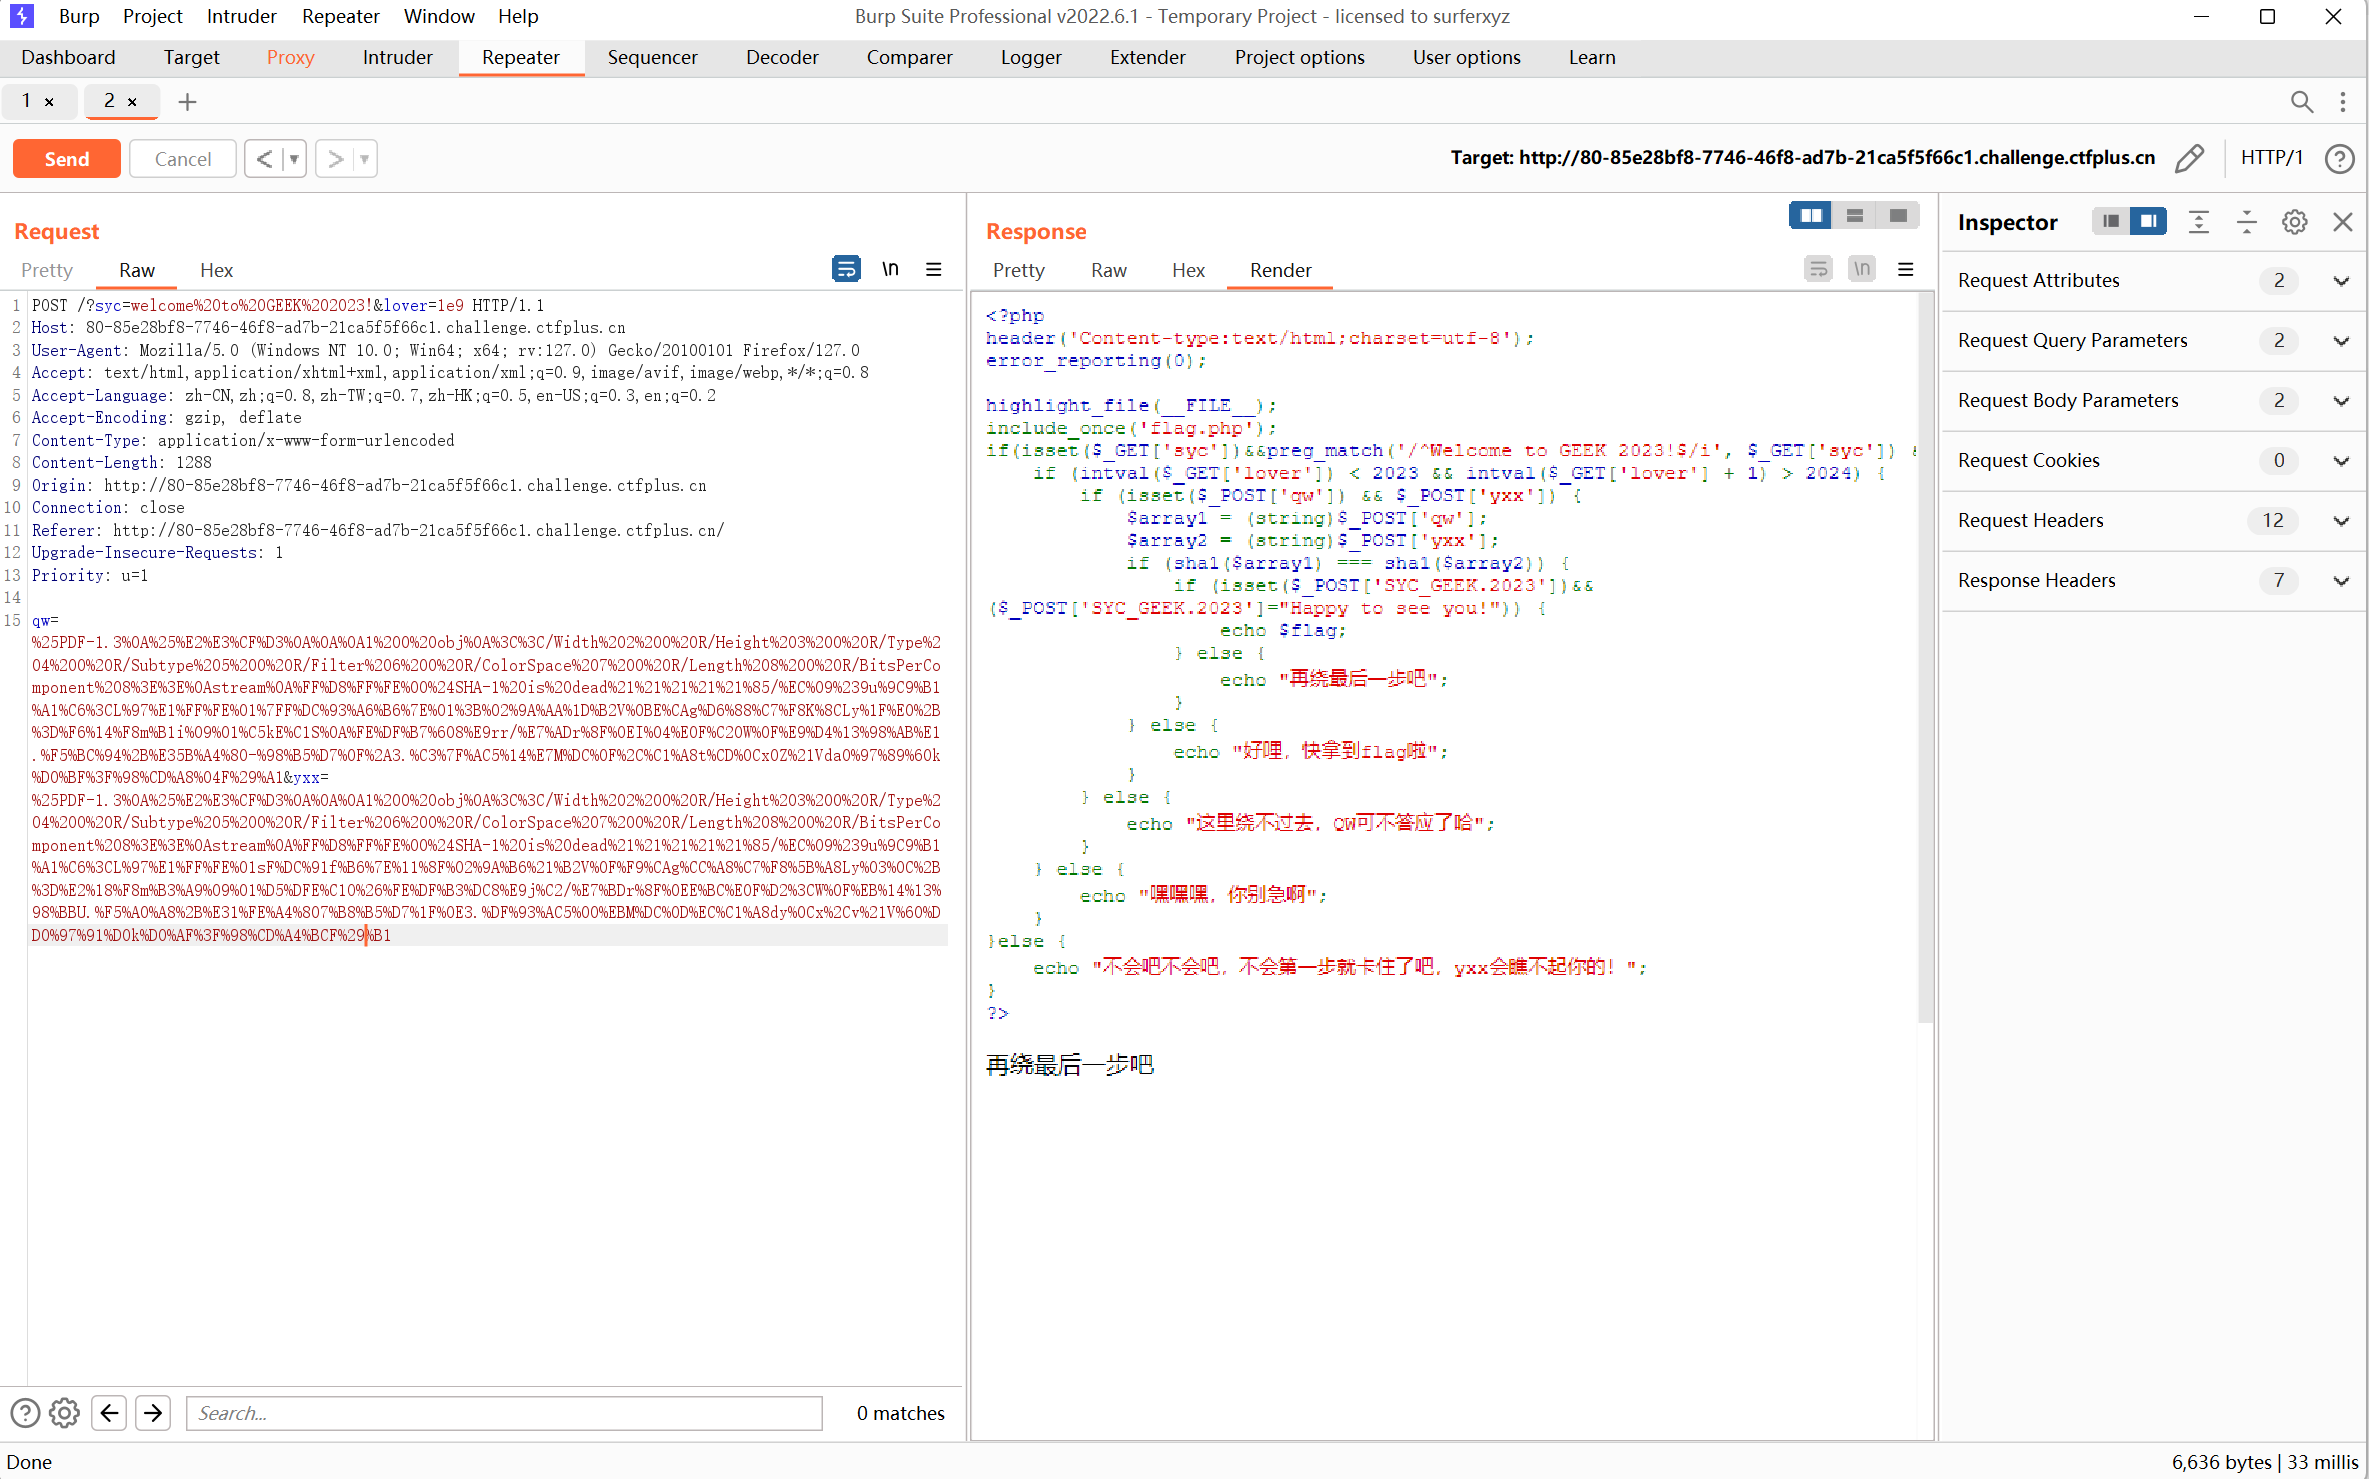Close Repeater tab 1
The width and height of the screenshot is (2369, 1479).
pos(49,102)
